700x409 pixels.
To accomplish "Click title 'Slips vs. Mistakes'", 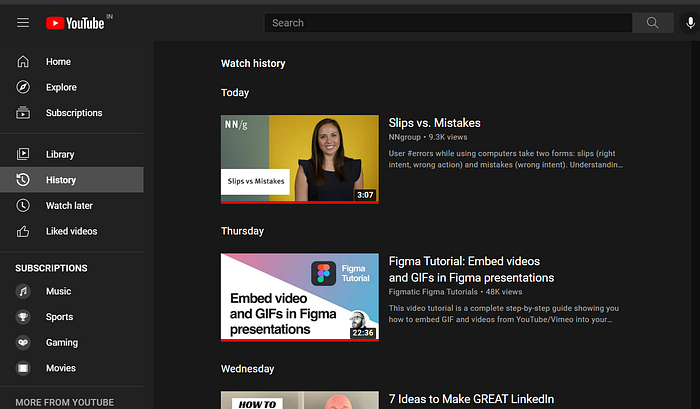I will coord(434,123).
